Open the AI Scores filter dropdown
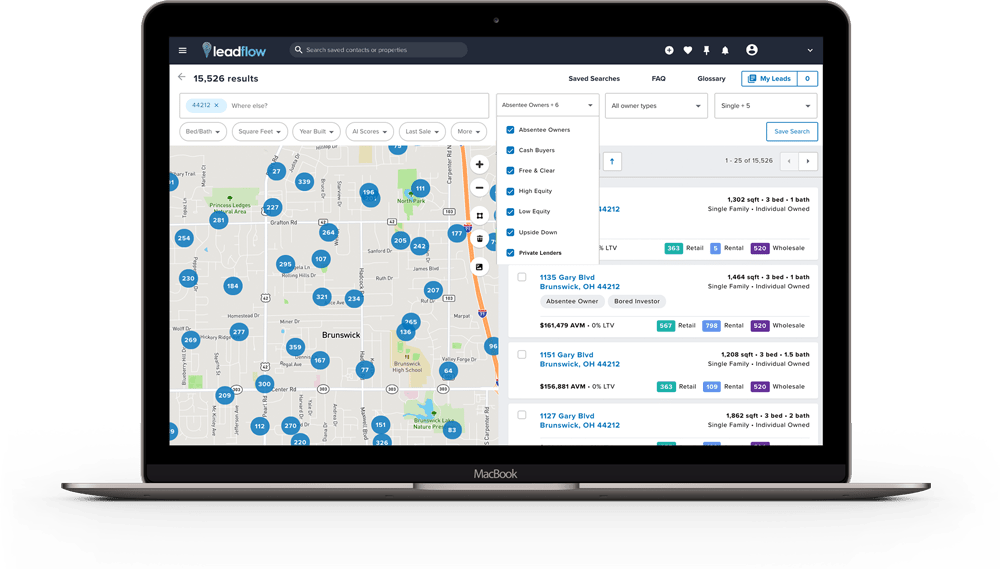Image resolution: width=1000 pixels, height=569 pixels. [x=369, y=131]
